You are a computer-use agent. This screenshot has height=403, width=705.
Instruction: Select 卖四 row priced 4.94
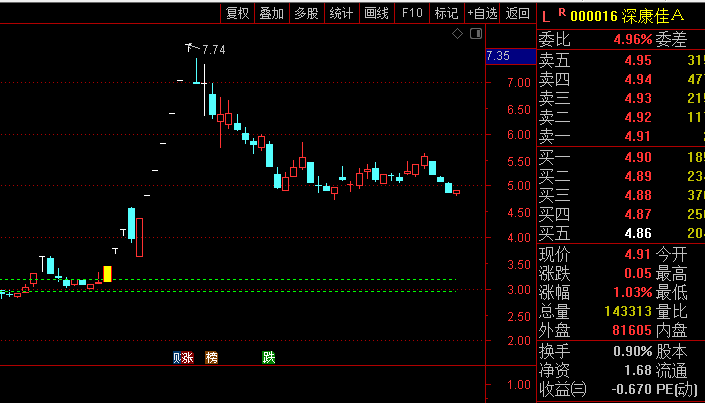point(621,79)
